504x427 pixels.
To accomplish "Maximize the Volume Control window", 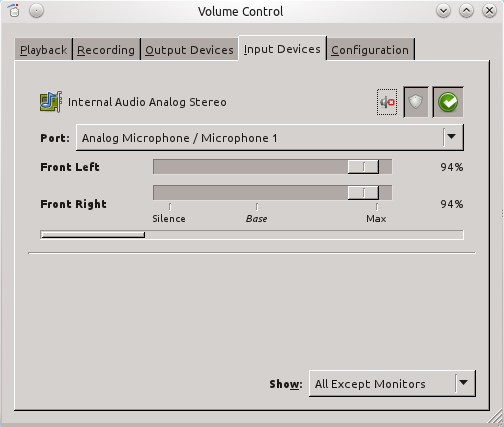I will (x=466, y=11).
